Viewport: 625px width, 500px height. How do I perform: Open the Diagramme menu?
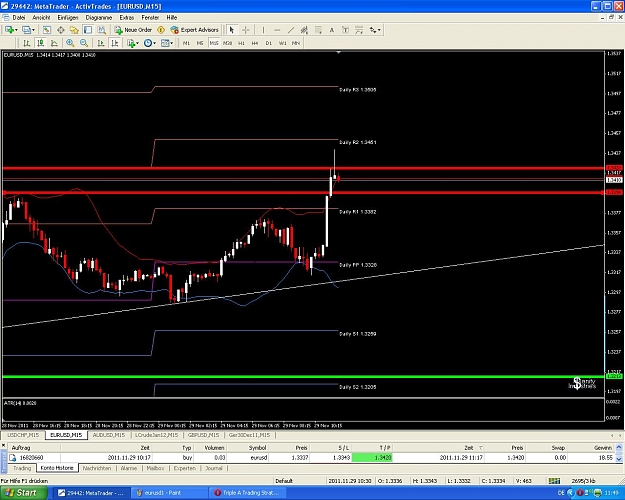pos(98,18)
